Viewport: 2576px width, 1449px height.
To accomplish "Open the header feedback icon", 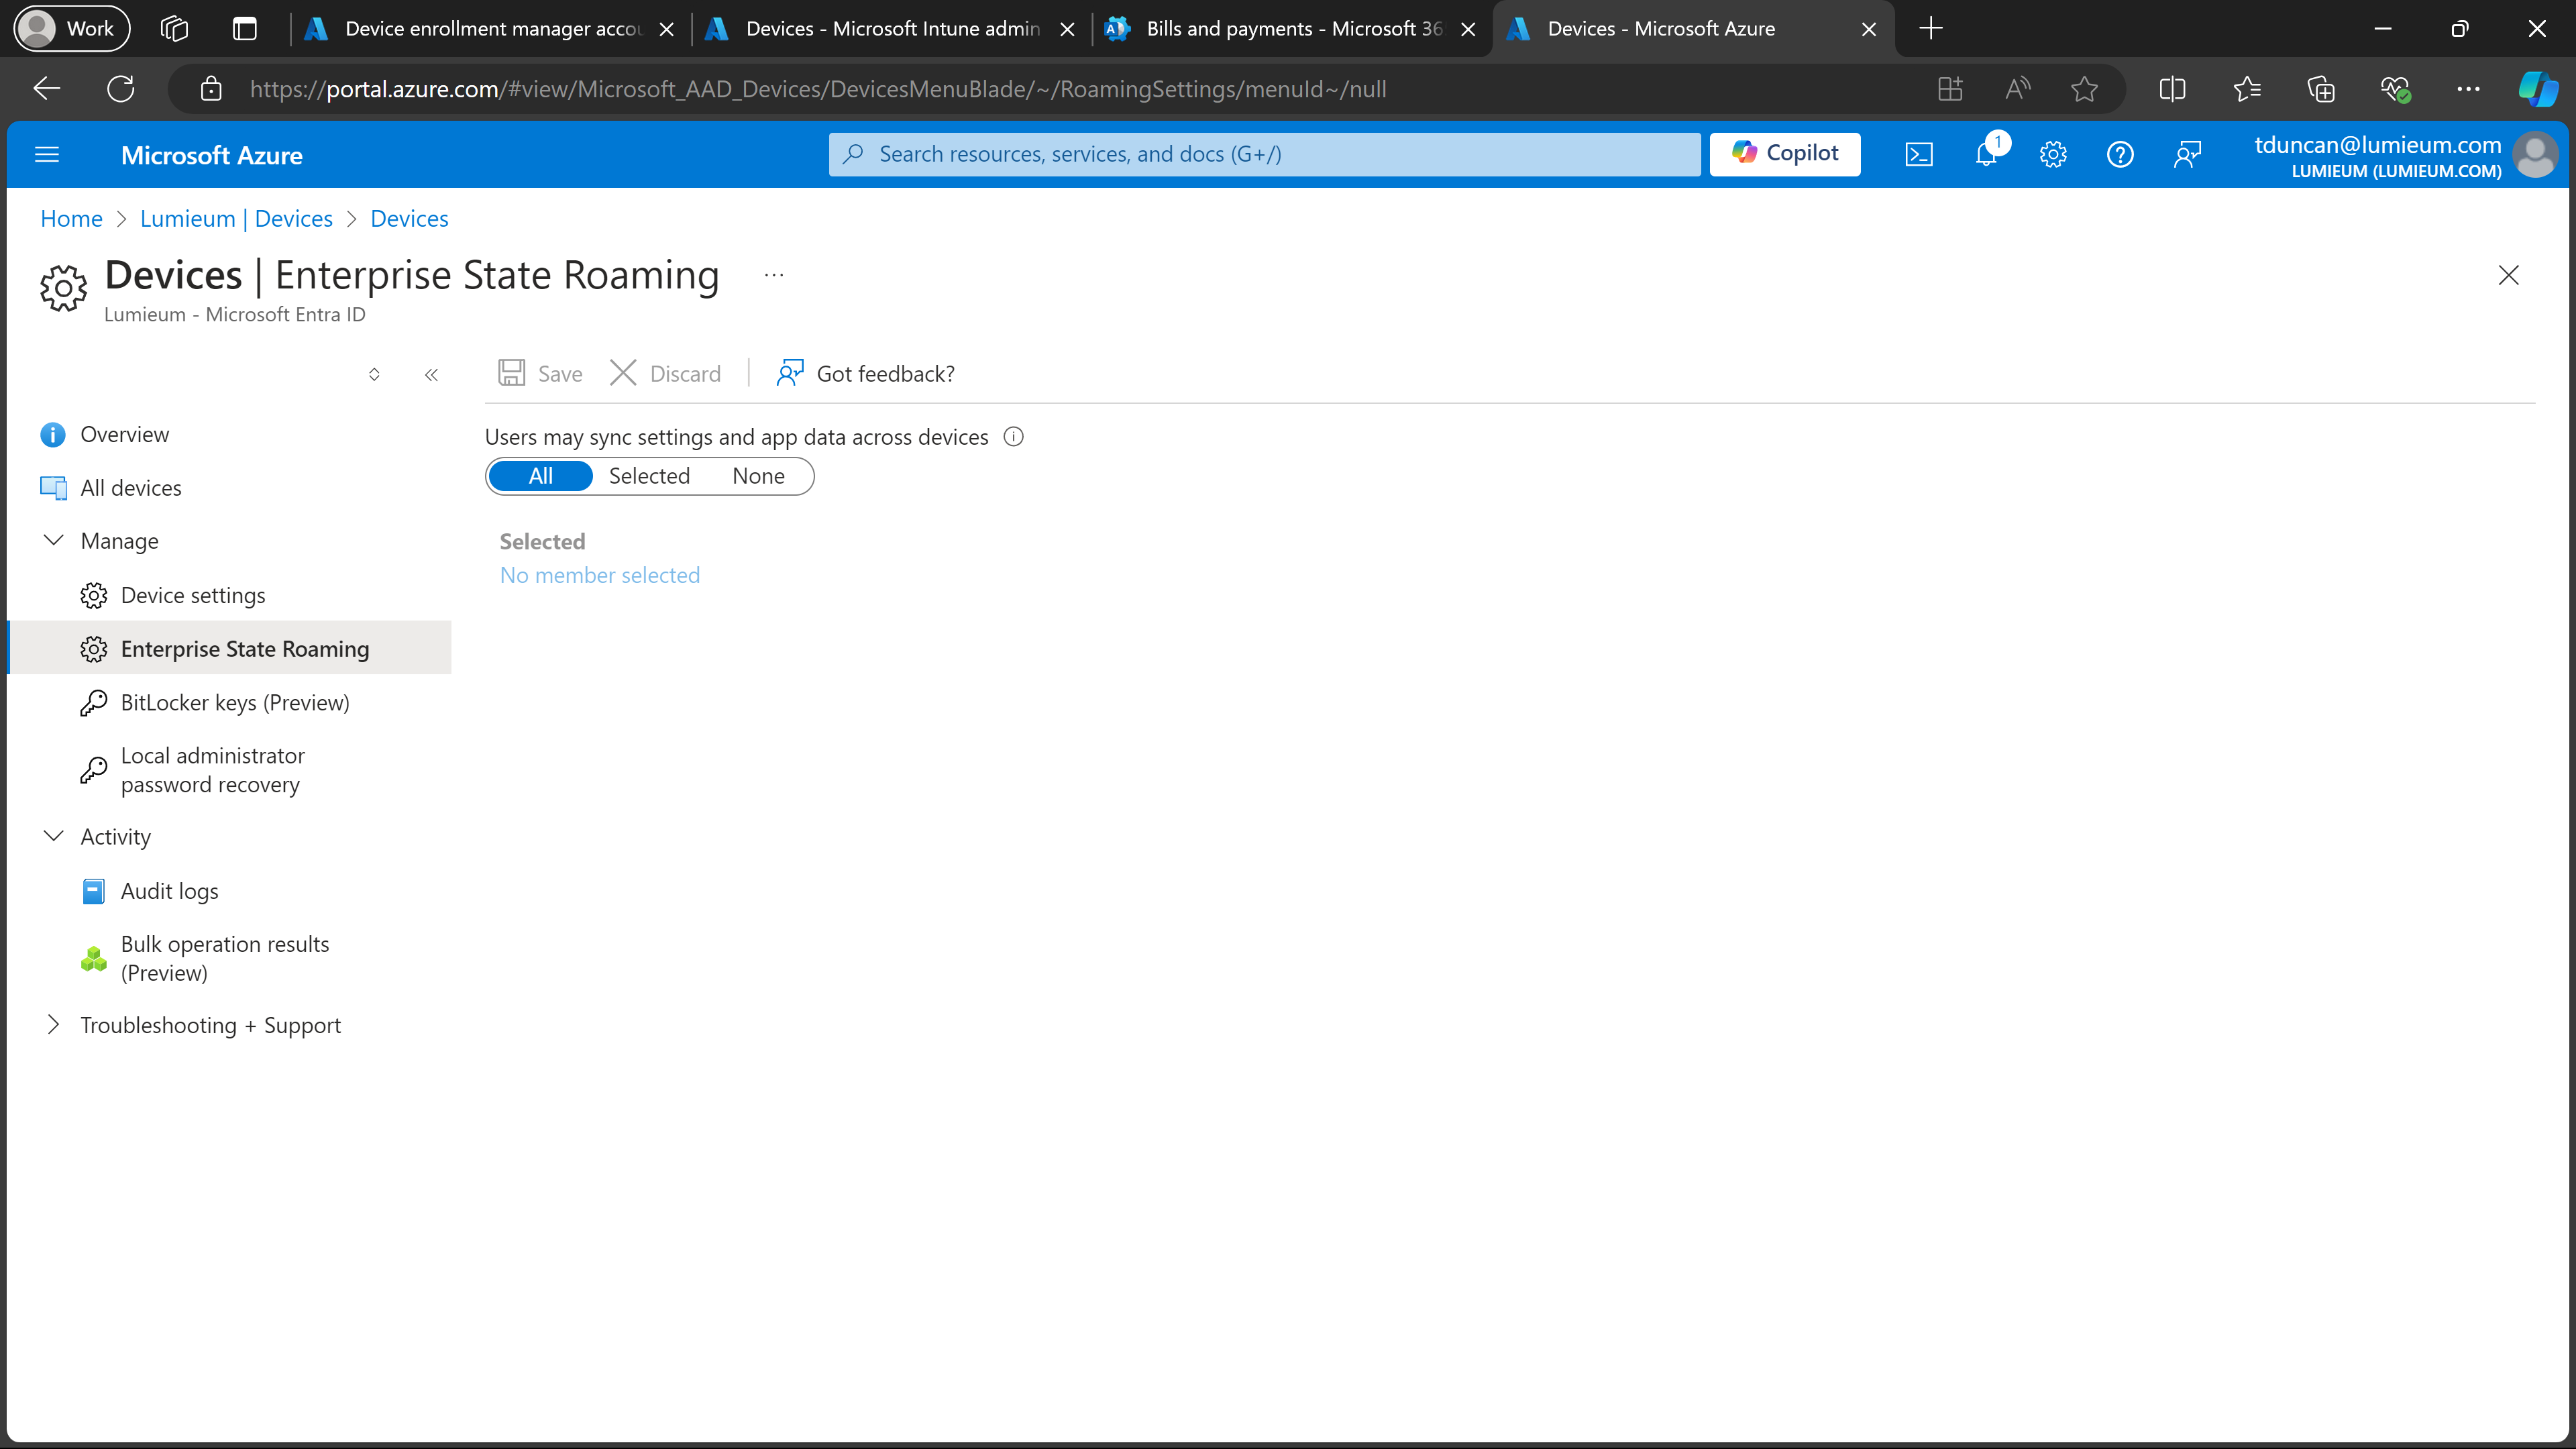I will click(2187, 154).
